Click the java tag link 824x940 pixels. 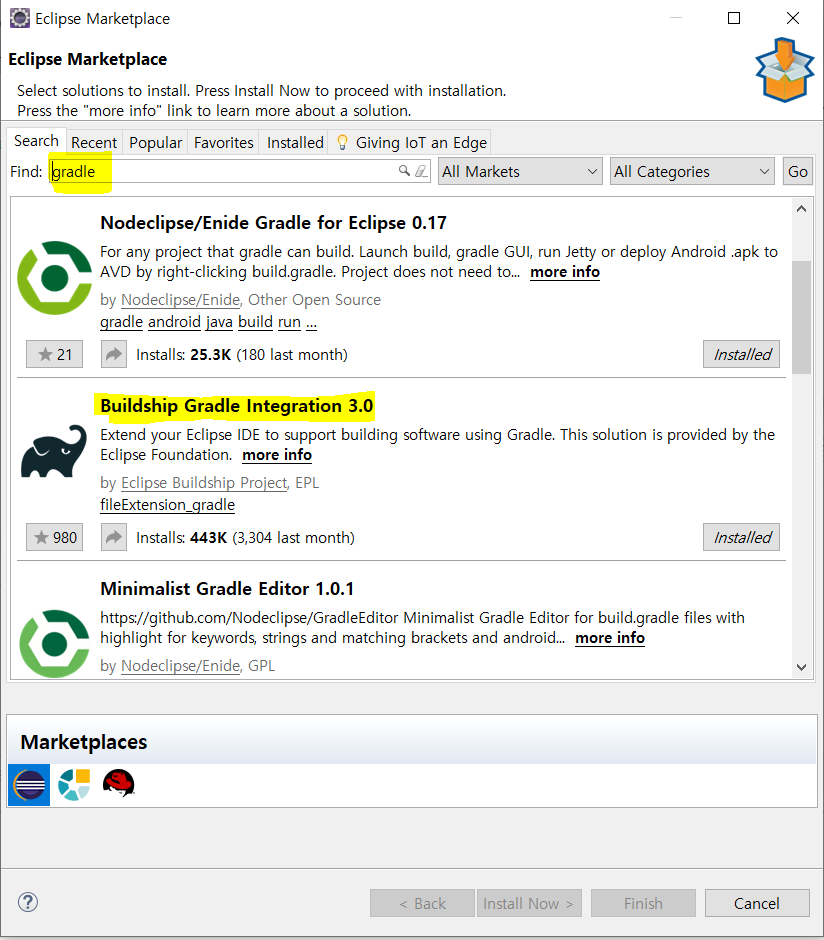pyautogui.click(x=219, y=322)
